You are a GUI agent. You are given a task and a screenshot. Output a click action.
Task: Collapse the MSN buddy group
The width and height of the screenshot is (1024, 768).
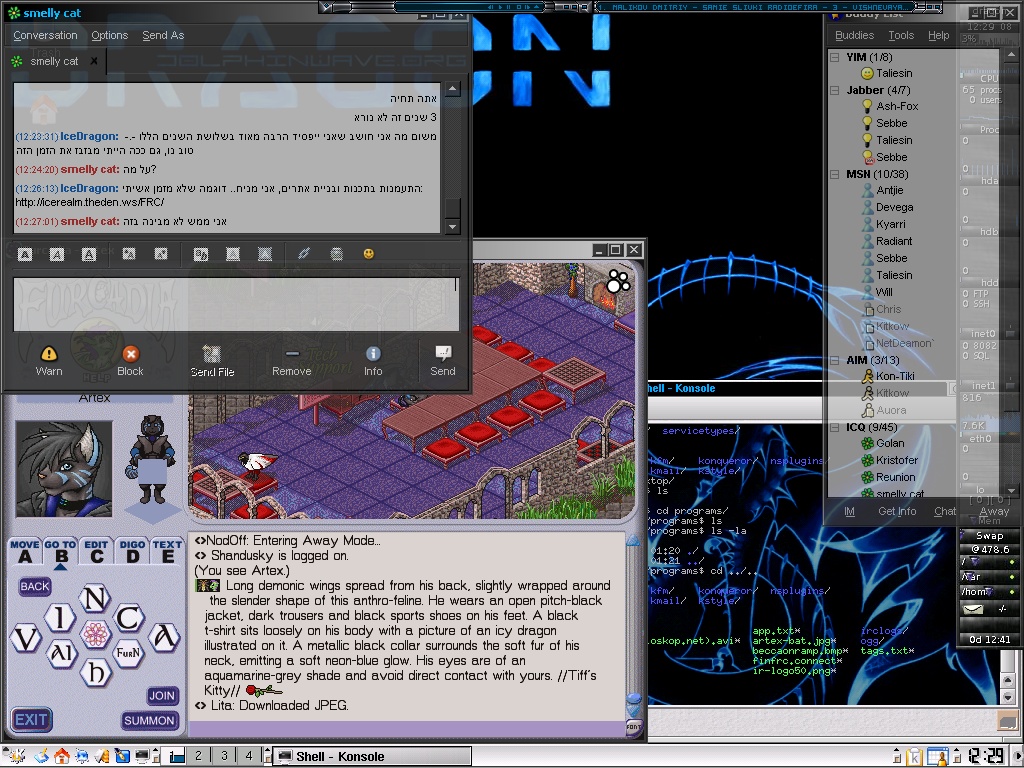pos(835,174)
